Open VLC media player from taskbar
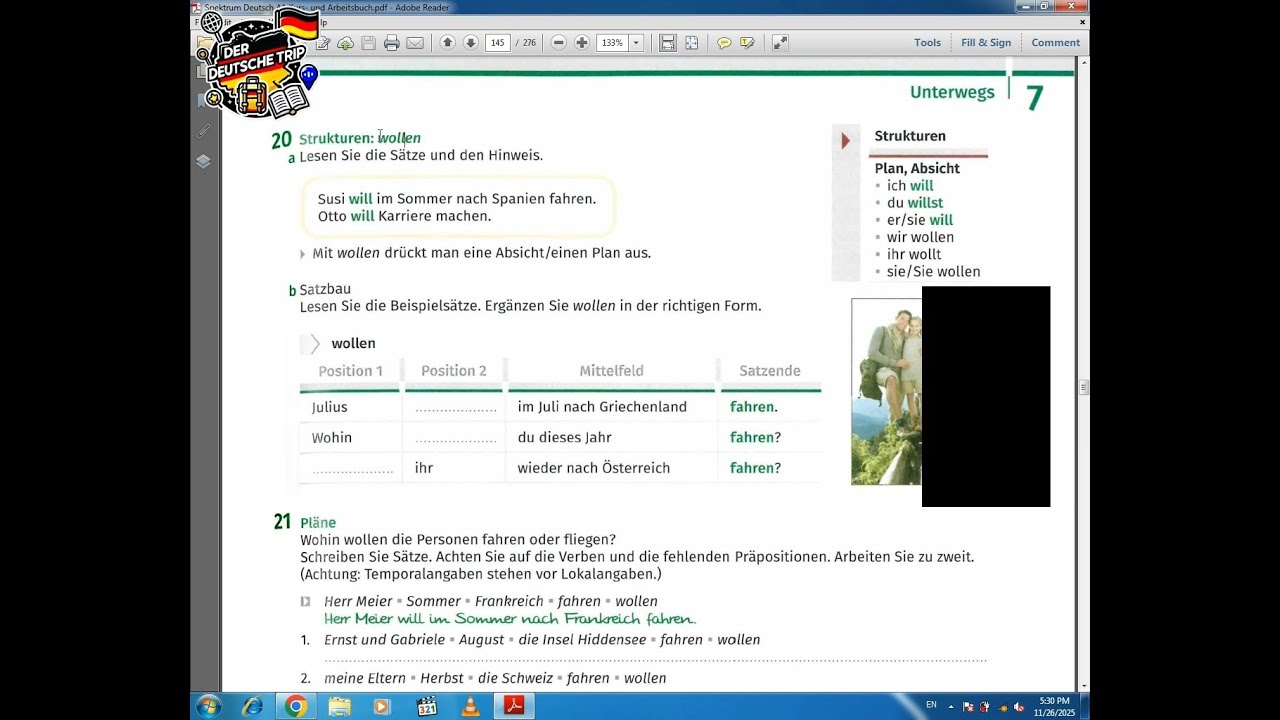 470,706
